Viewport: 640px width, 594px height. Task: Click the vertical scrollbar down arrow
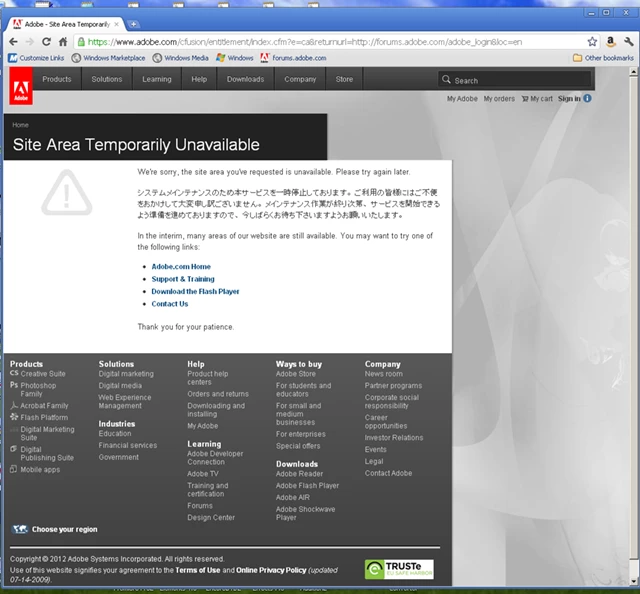(x=633, y=581)
